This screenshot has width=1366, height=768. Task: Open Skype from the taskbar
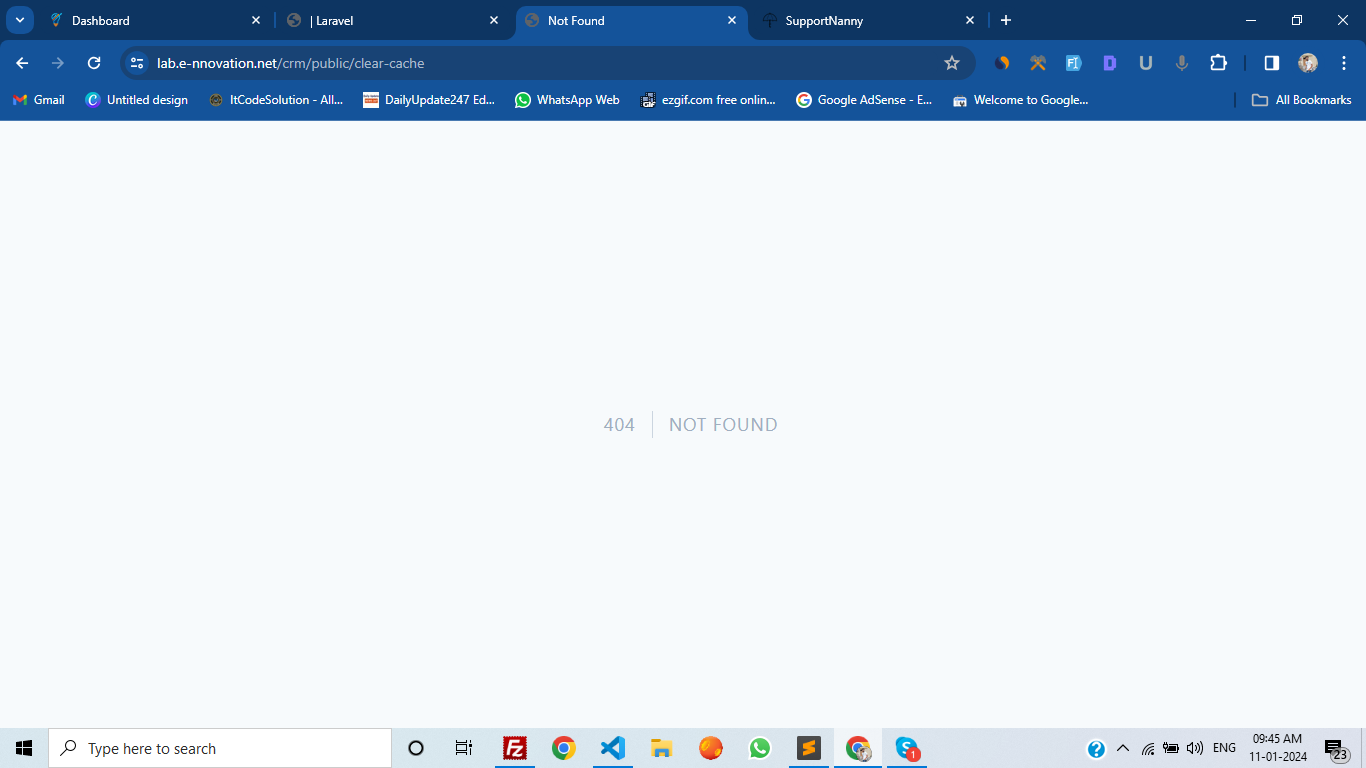(x=907, y=748)
